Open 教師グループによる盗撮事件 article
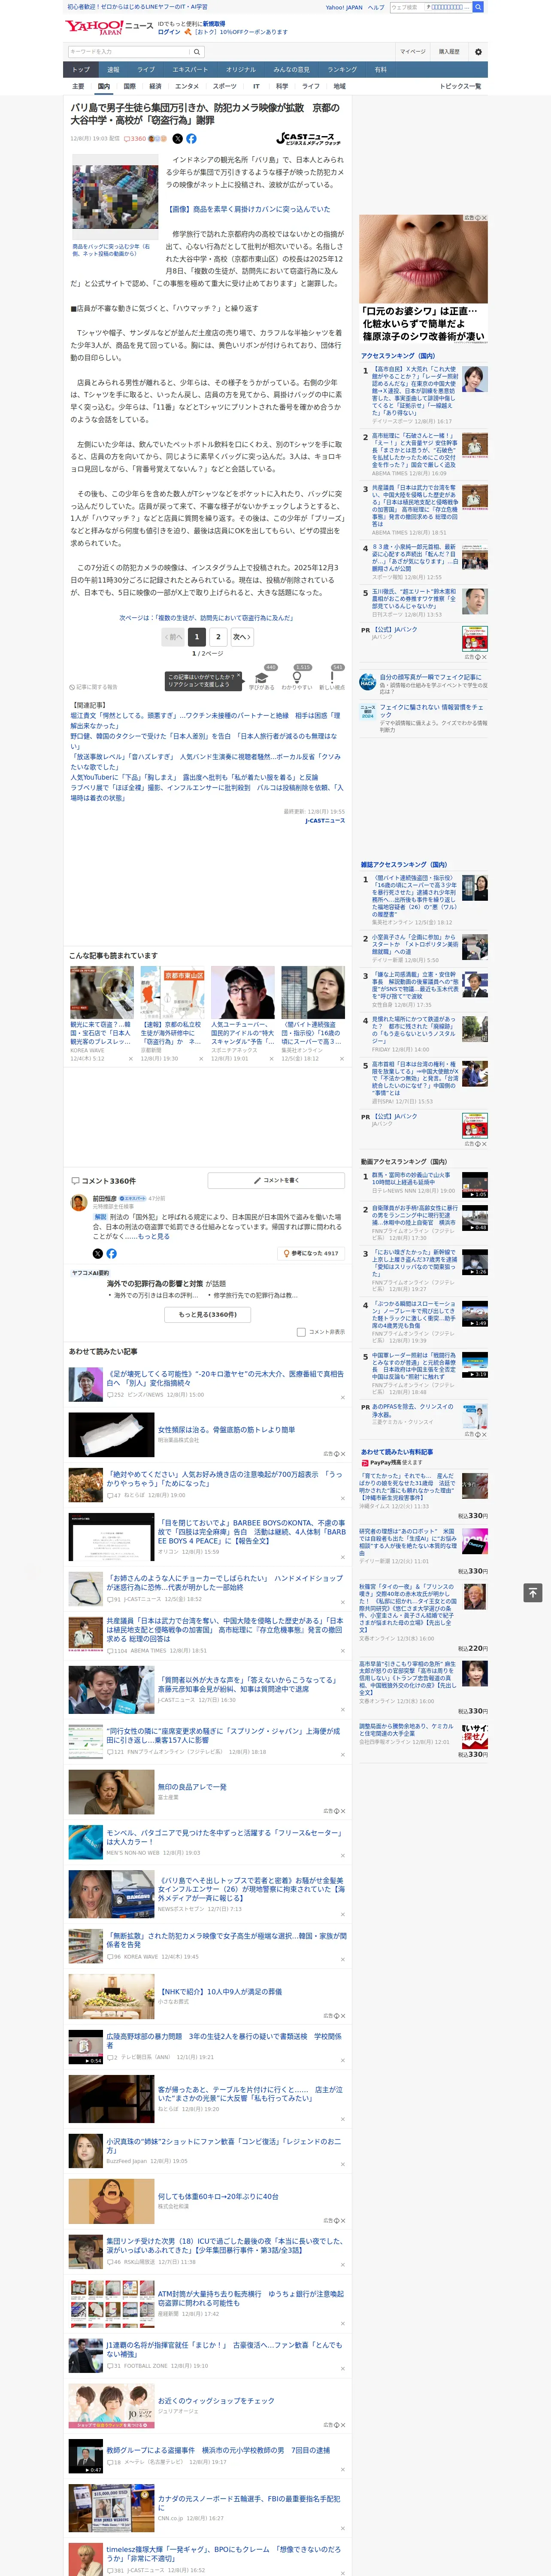 click(x=217, y=2451)
